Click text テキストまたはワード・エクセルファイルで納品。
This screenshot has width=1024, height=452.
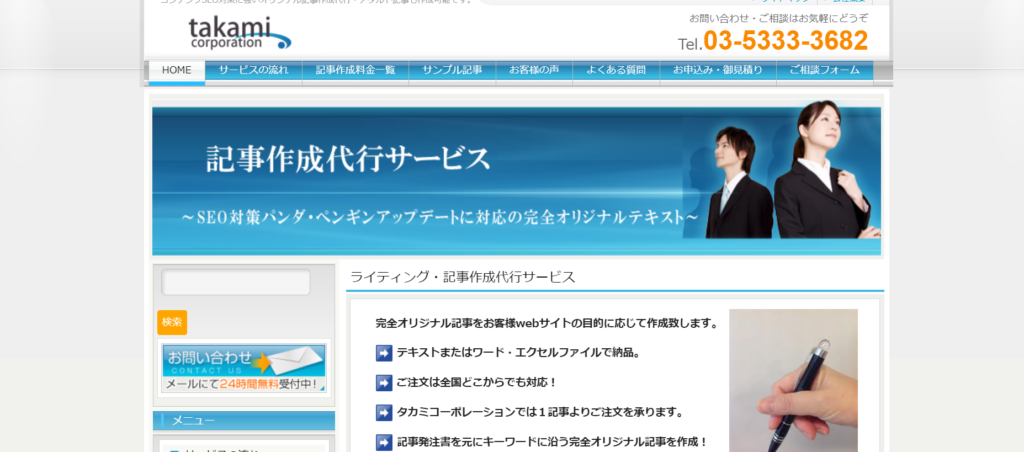click(x=519, y=353)
